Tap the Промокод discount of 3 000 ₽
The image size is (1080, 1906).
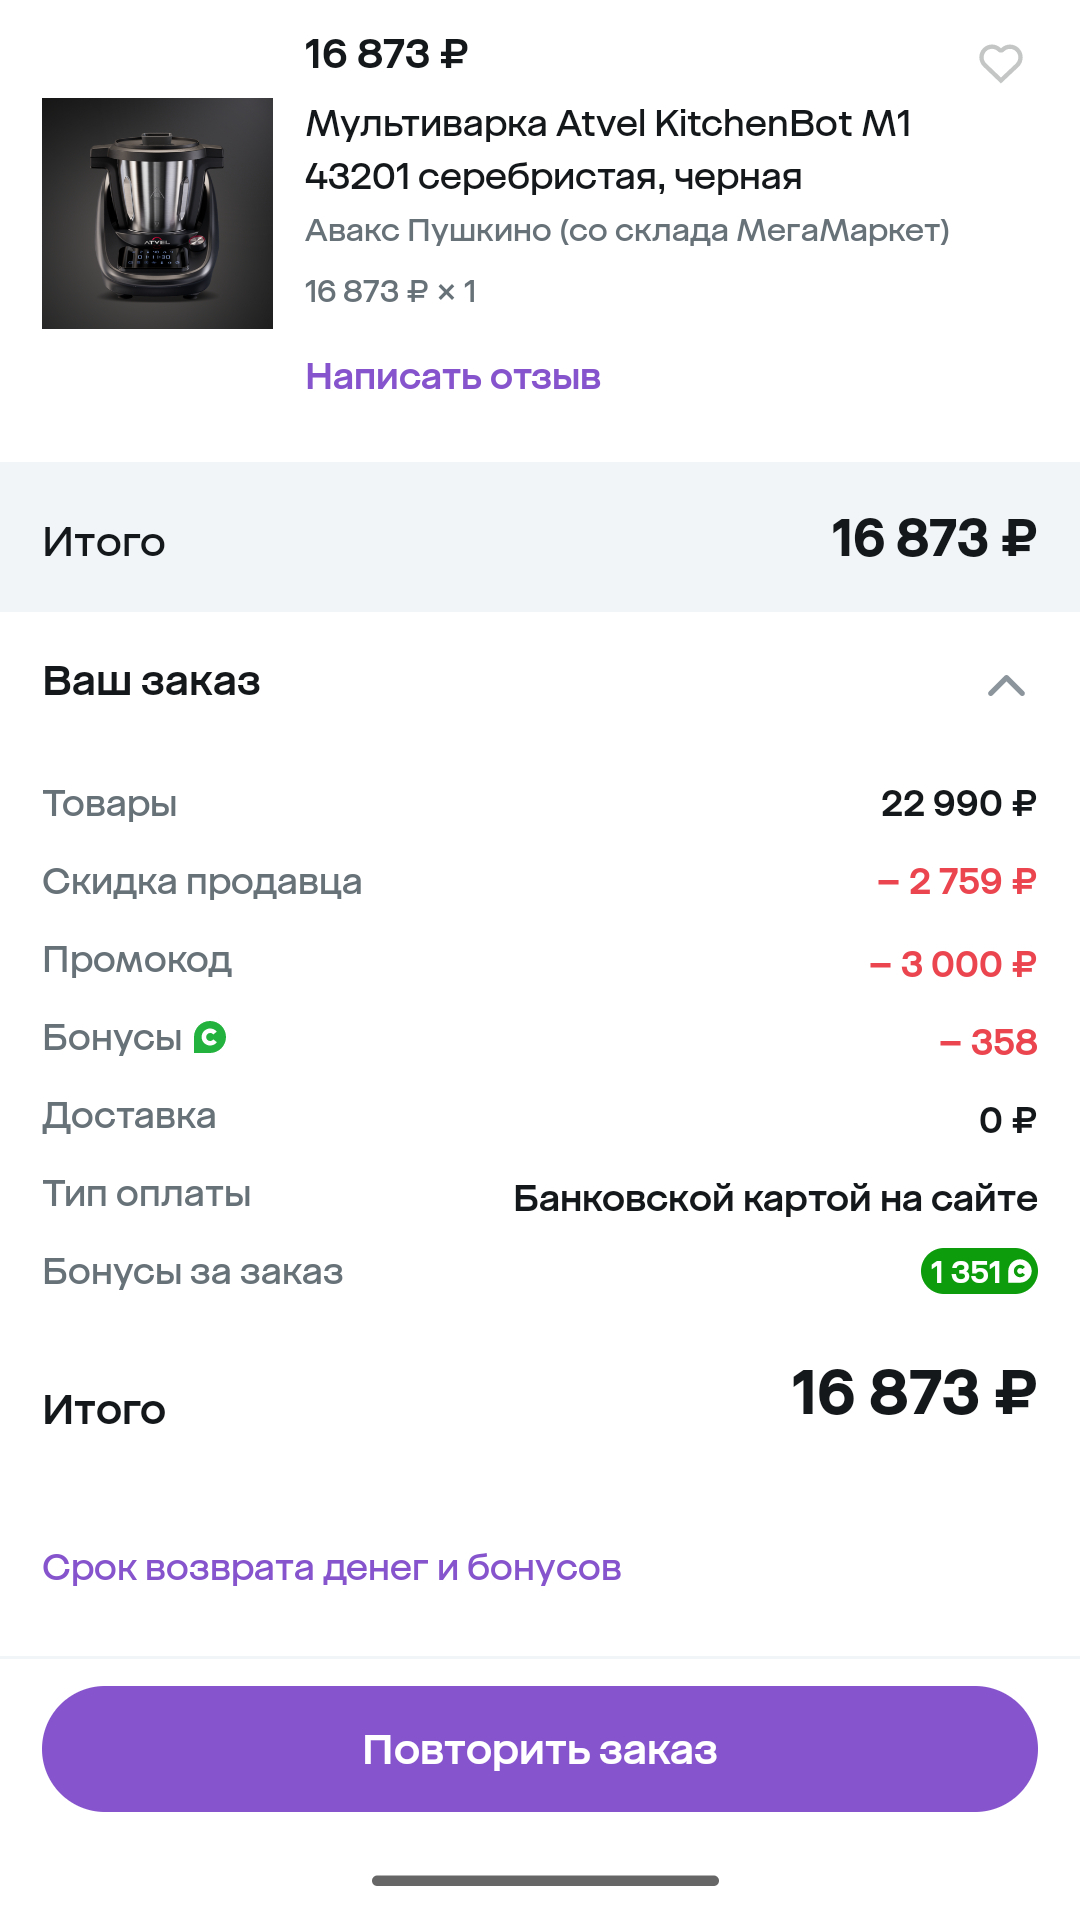pos(953,964)
